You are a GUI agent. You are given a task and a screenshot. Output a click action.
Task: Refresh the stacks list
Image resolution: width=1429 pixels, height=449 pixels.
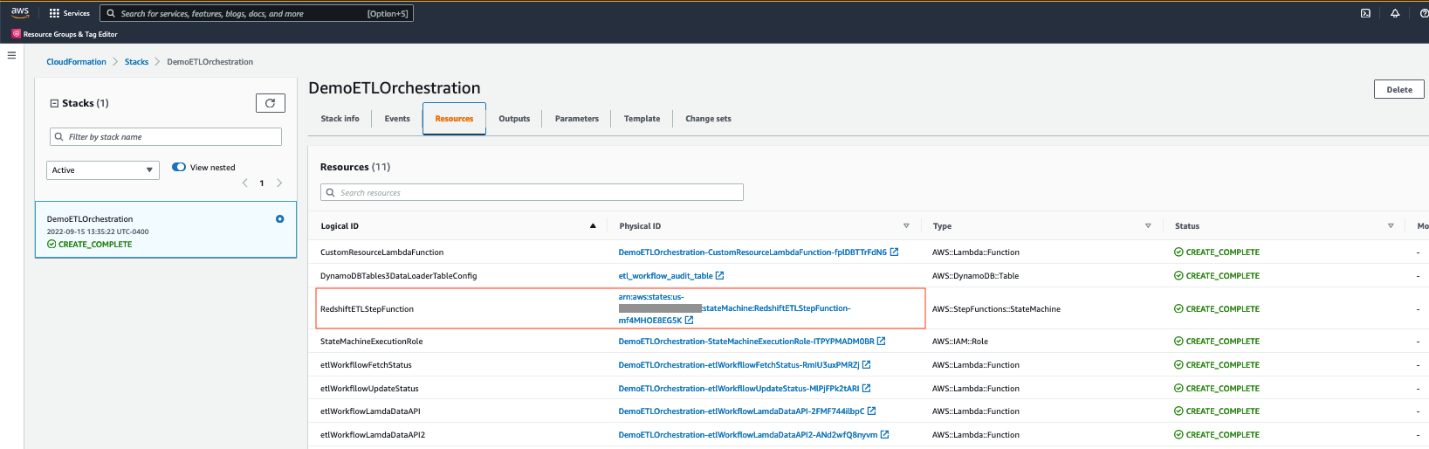point(270,103)
